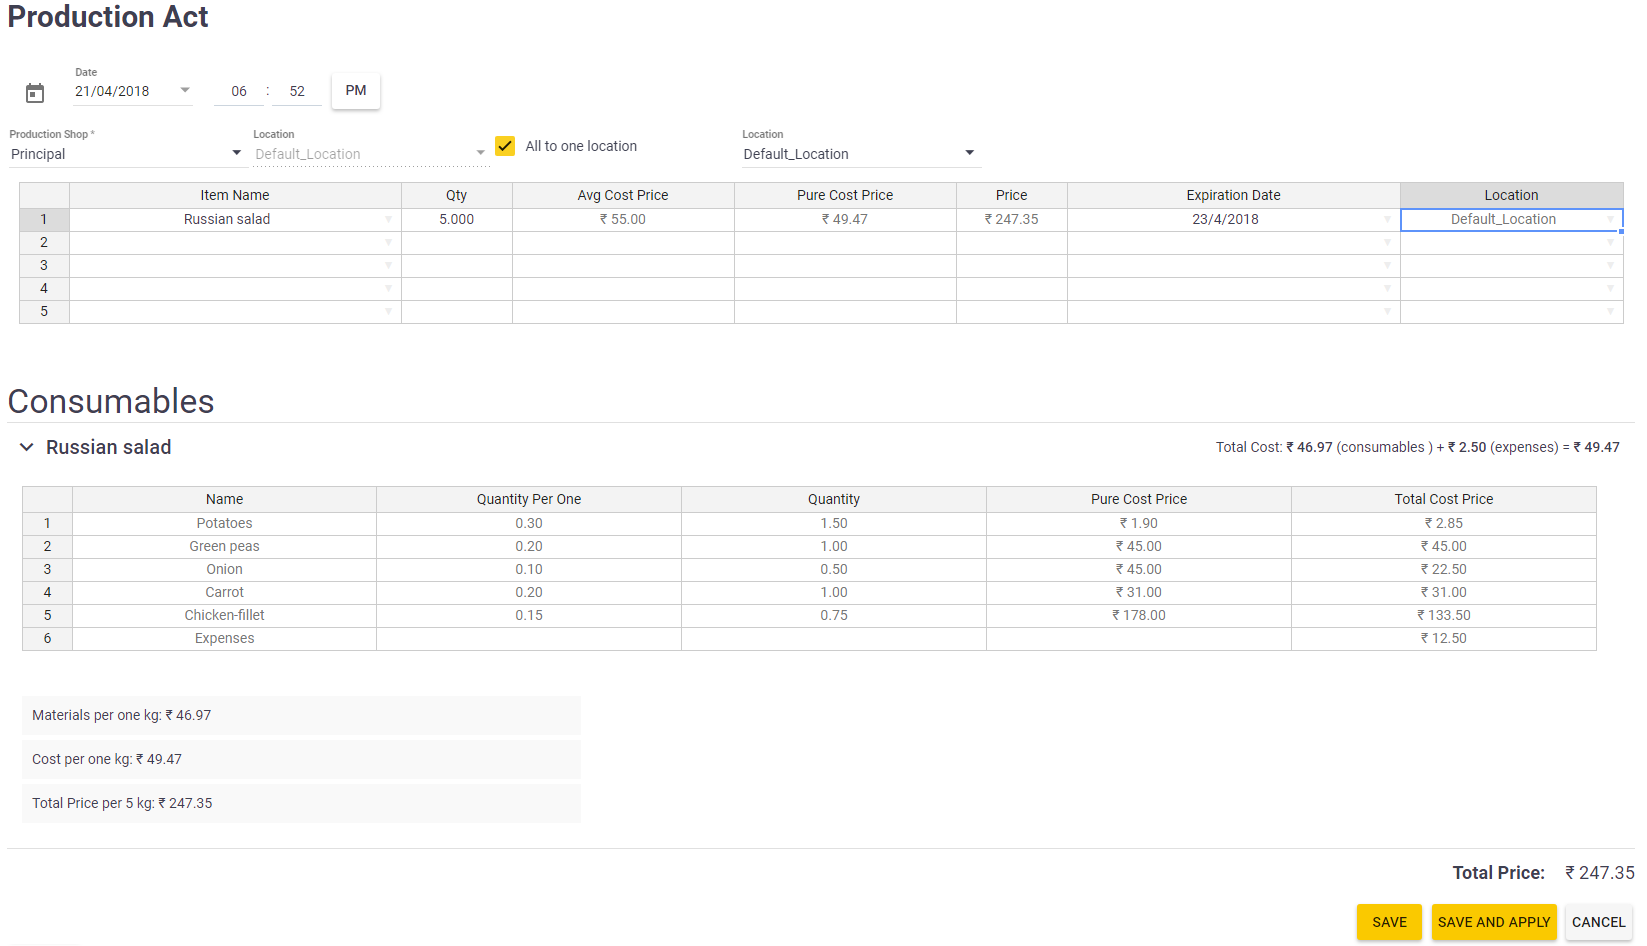Screen dimensions: 1647x946
Task: Select row header 1 in items table
Action: tap(44, 219)
